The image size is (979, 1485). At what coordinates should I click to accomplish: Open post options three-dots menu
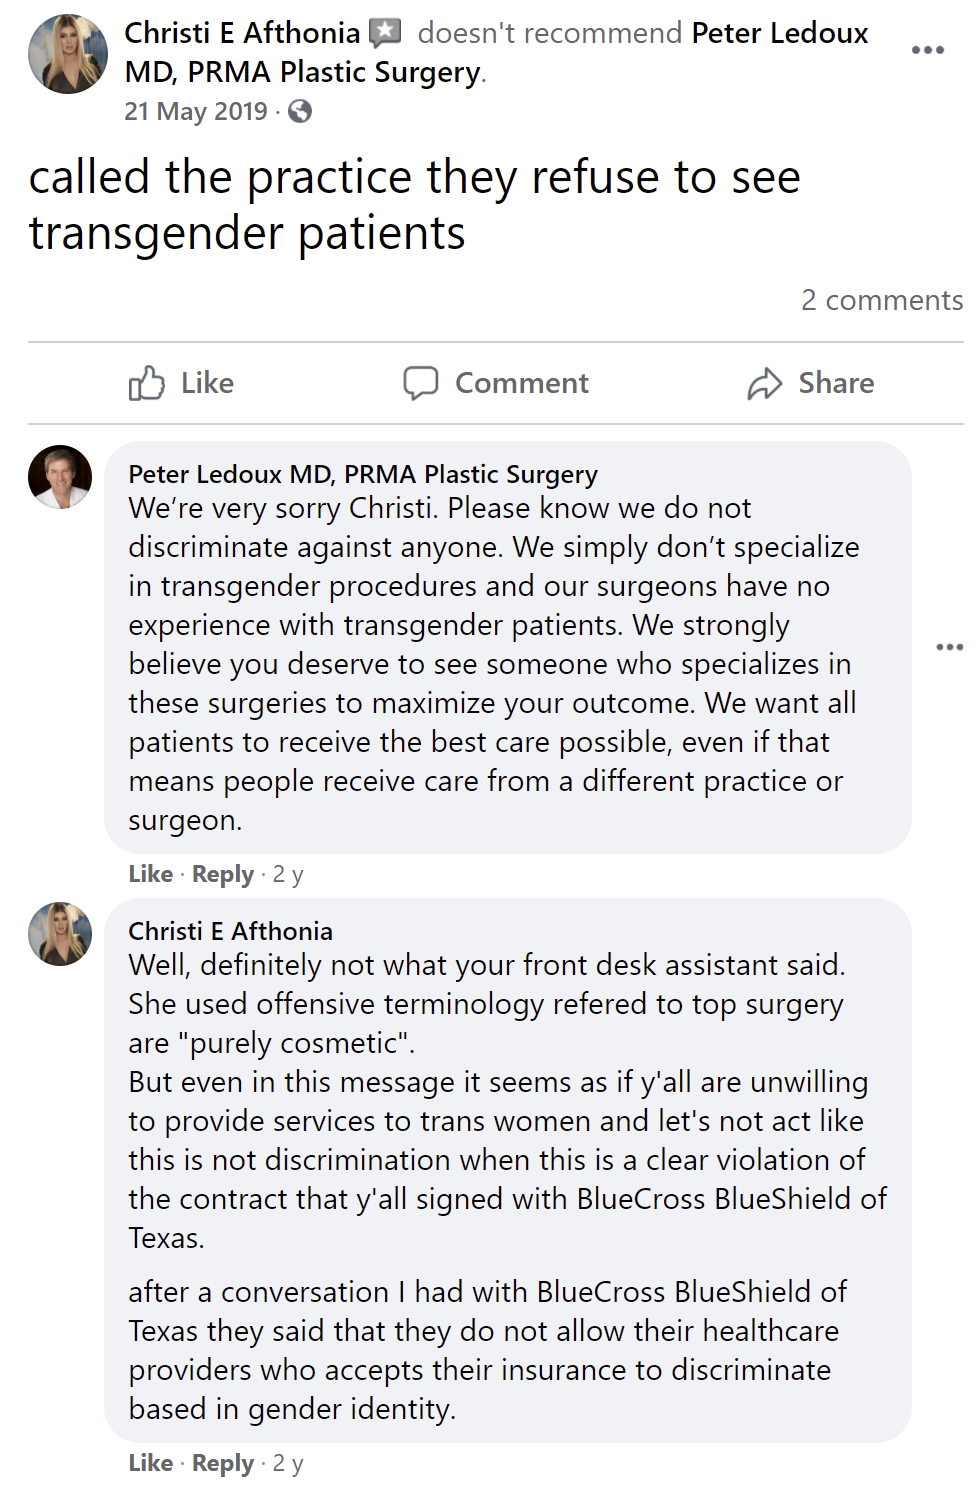(927, 50)
